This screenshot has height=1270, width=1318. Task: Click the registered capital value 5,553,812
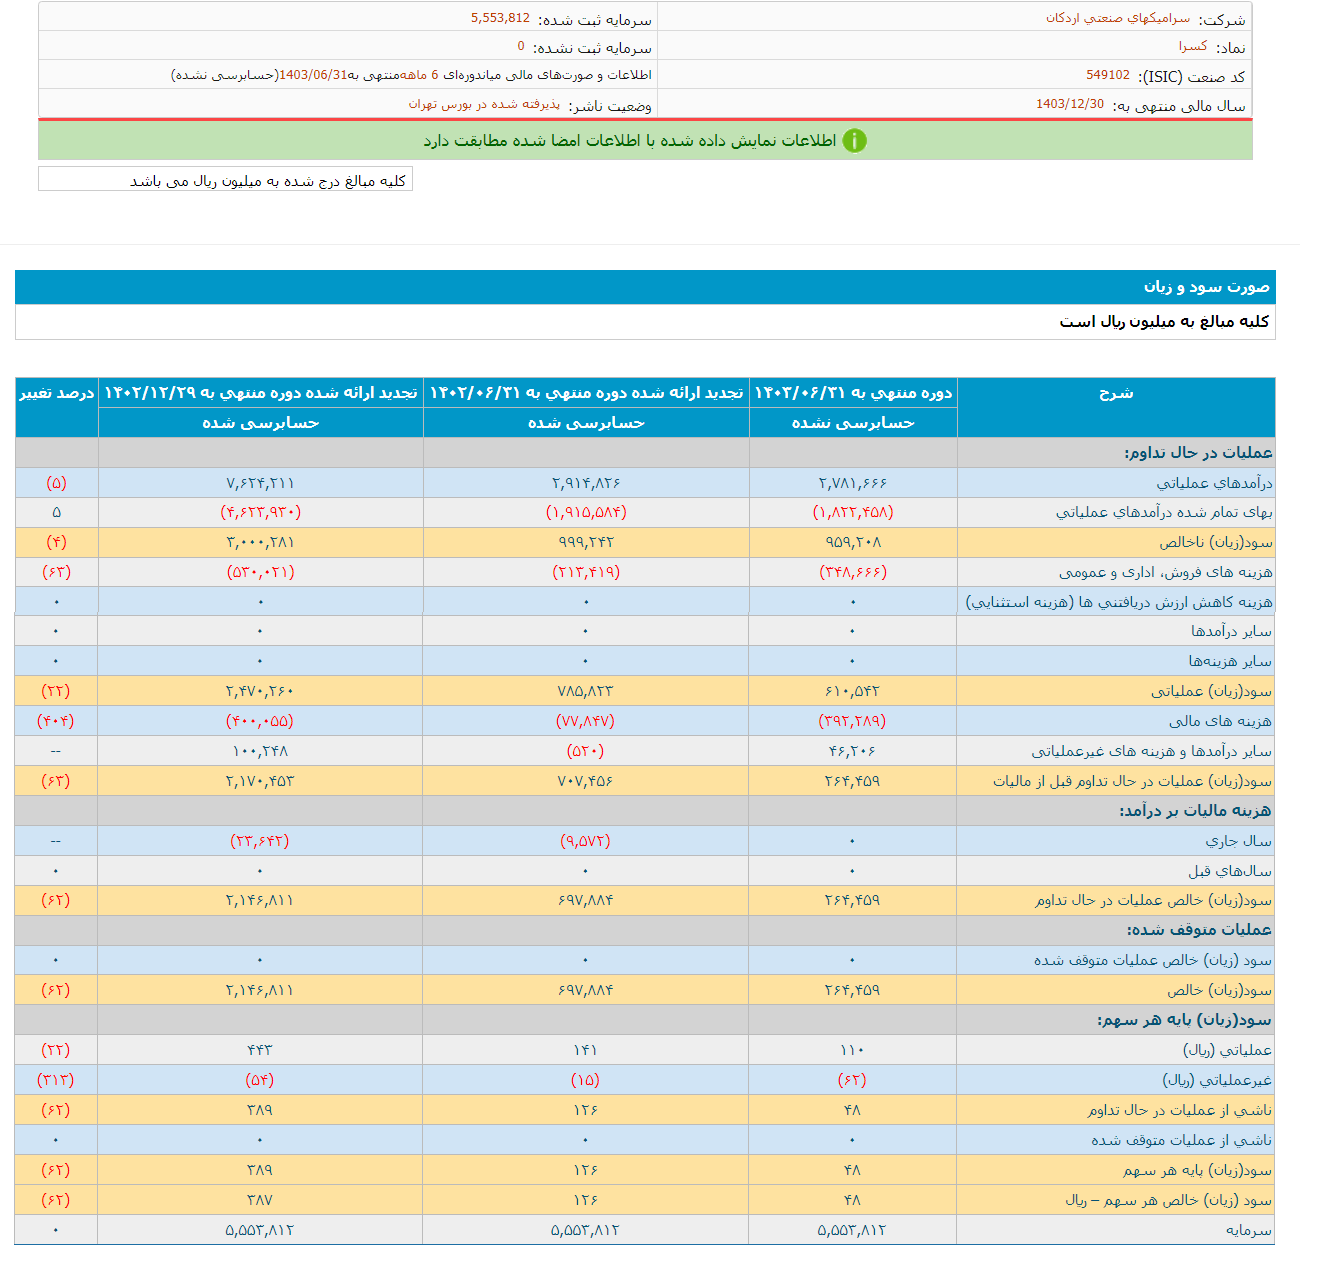[489, 18]
